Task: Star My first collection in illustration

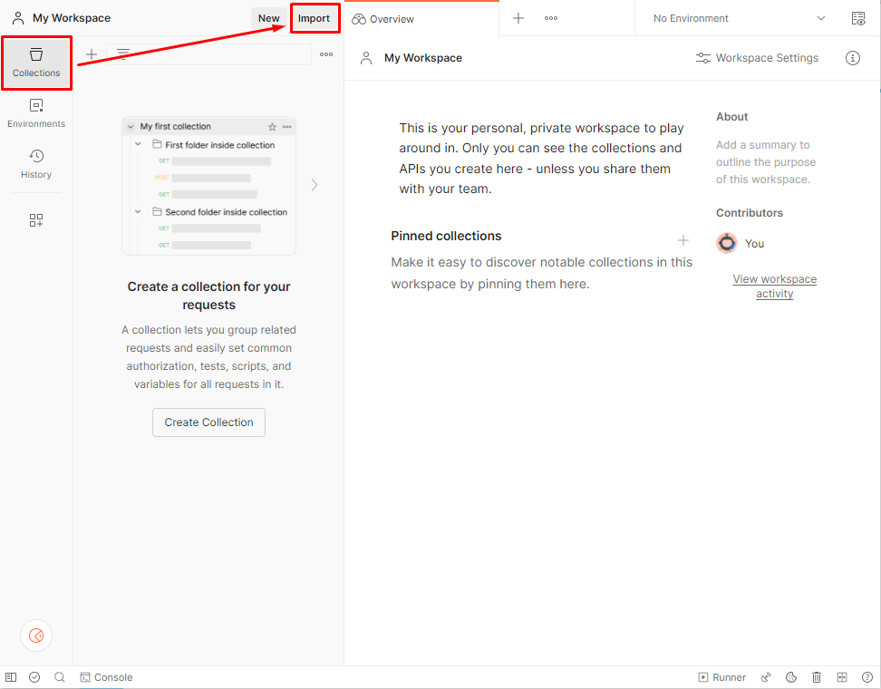Action: [x=272, y=126]
